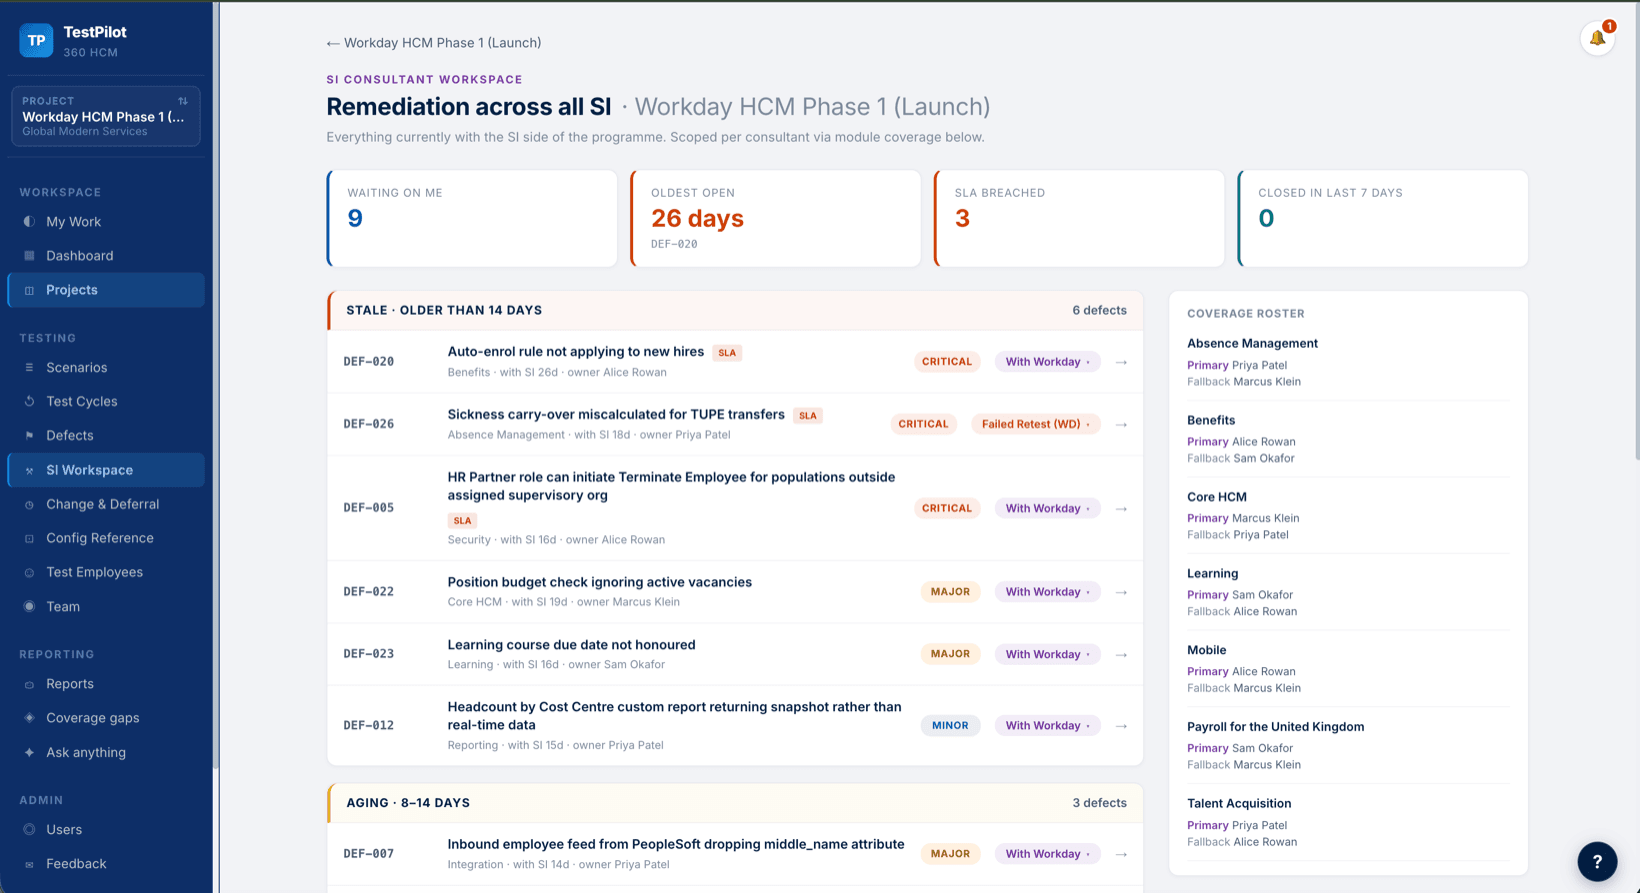Click Payroll for the United Kingdom roster entry
Image resolution: width=1640 pixels, height=893 pixels.
click(1275, 727)
